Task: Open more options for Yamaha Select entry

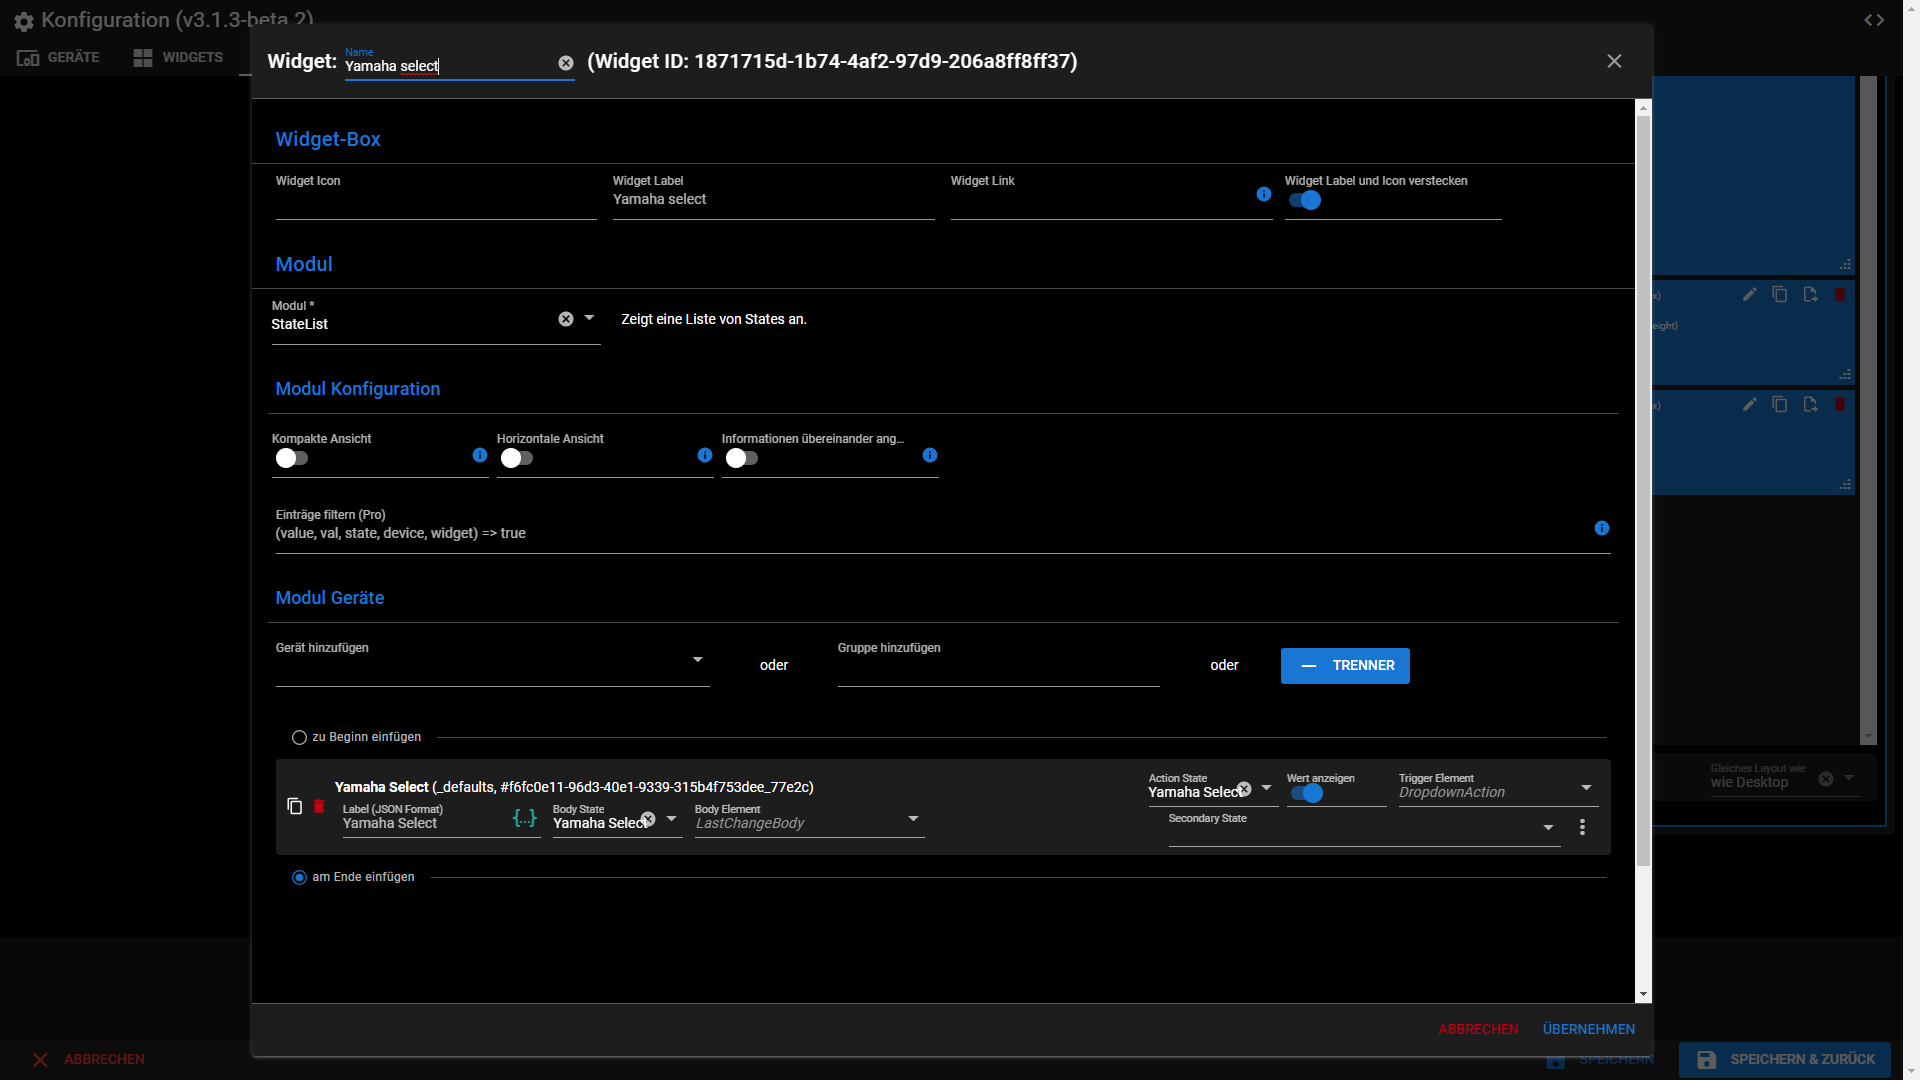Action: tap(1582, 827)
